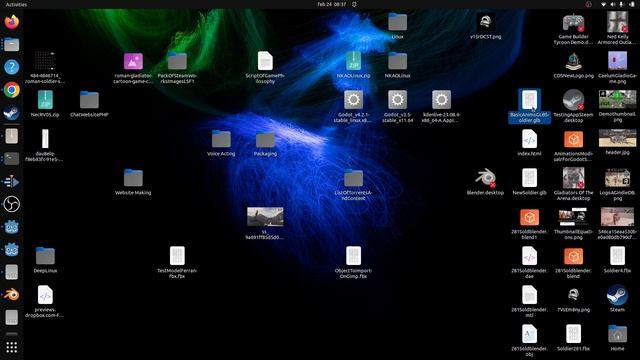Viewport: 640px width, 360px height.
Task: Select the kdenlive AppImage file
Action: coord(441,107)
